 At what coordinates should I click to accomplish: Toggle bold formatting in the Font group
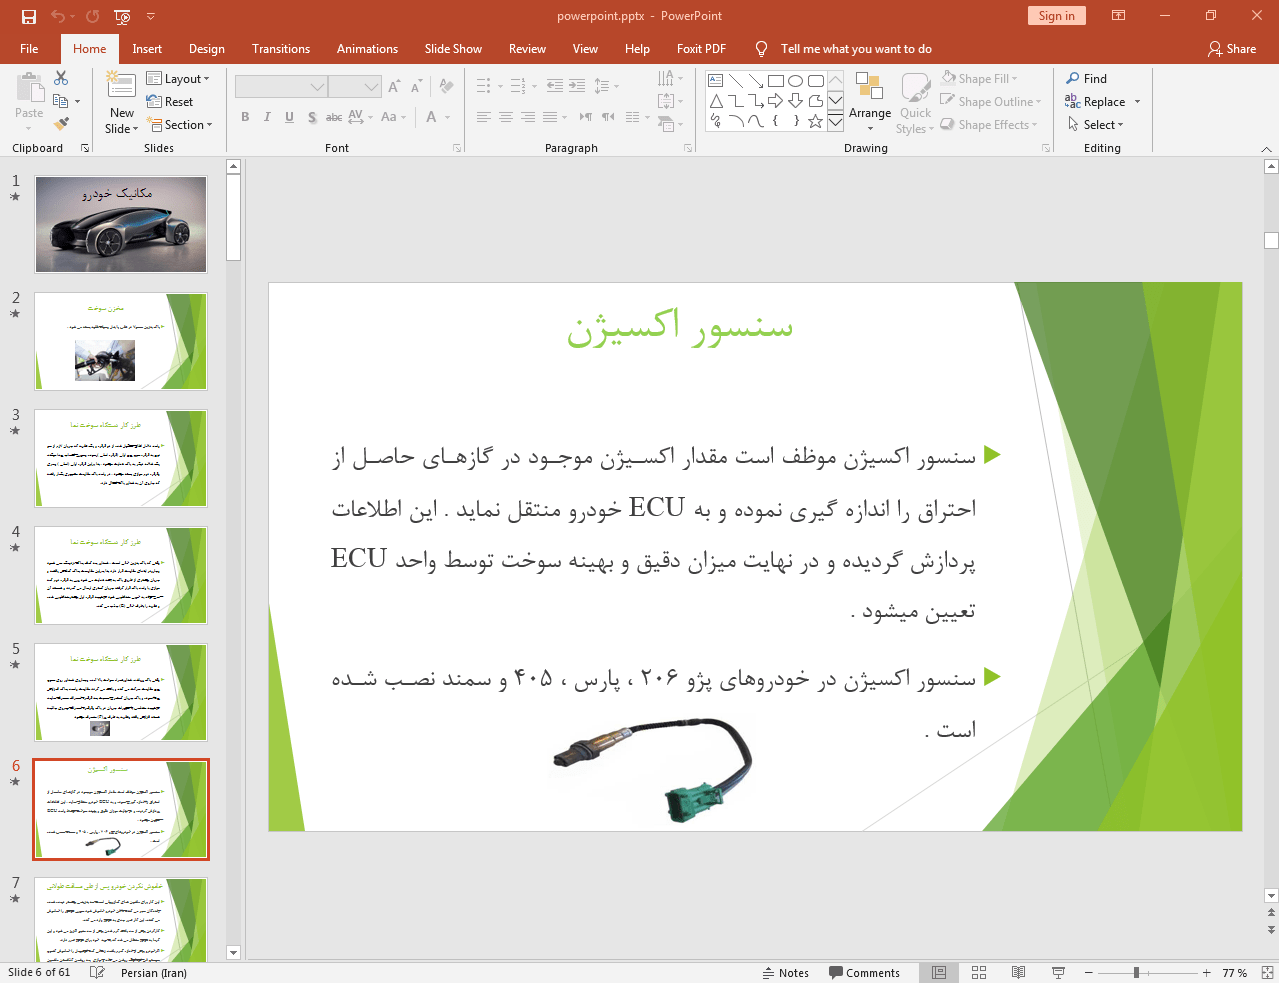244,117
